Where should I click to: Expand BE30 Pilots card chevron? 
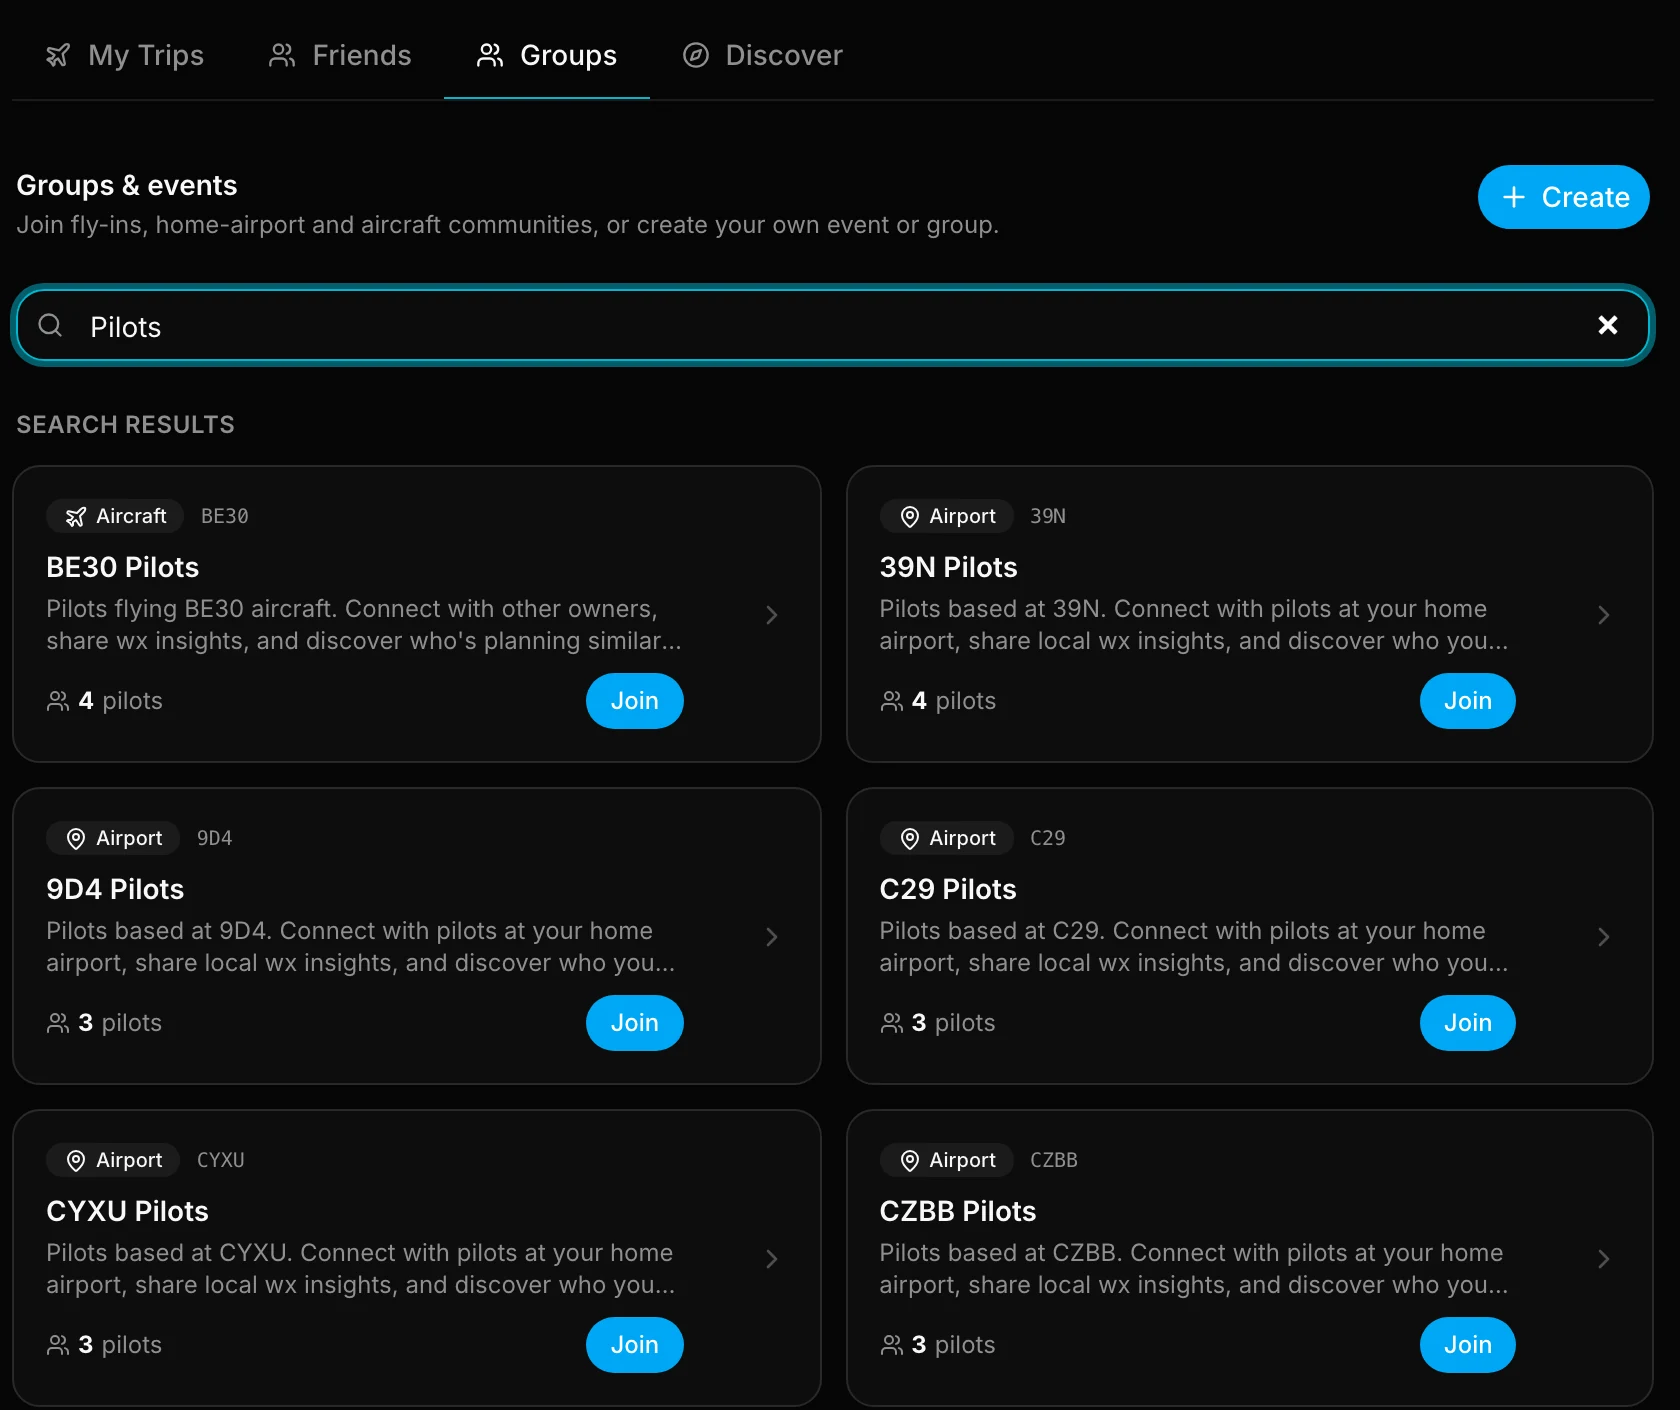tap(771, 615)
